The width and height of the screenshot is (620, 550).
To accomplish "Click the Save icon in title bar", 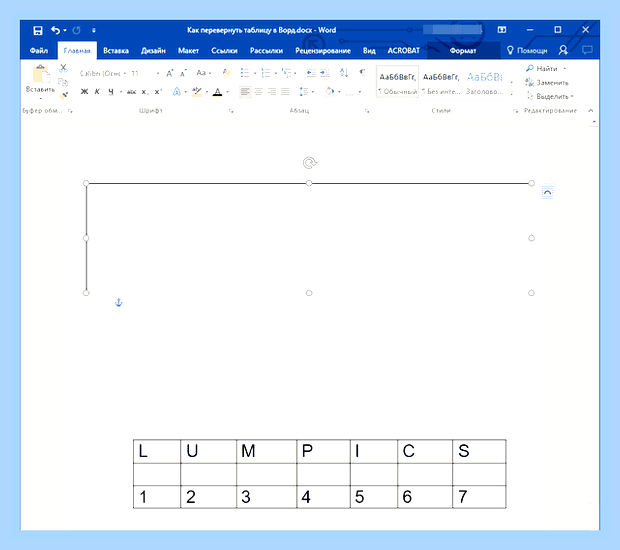I will 38,30.
